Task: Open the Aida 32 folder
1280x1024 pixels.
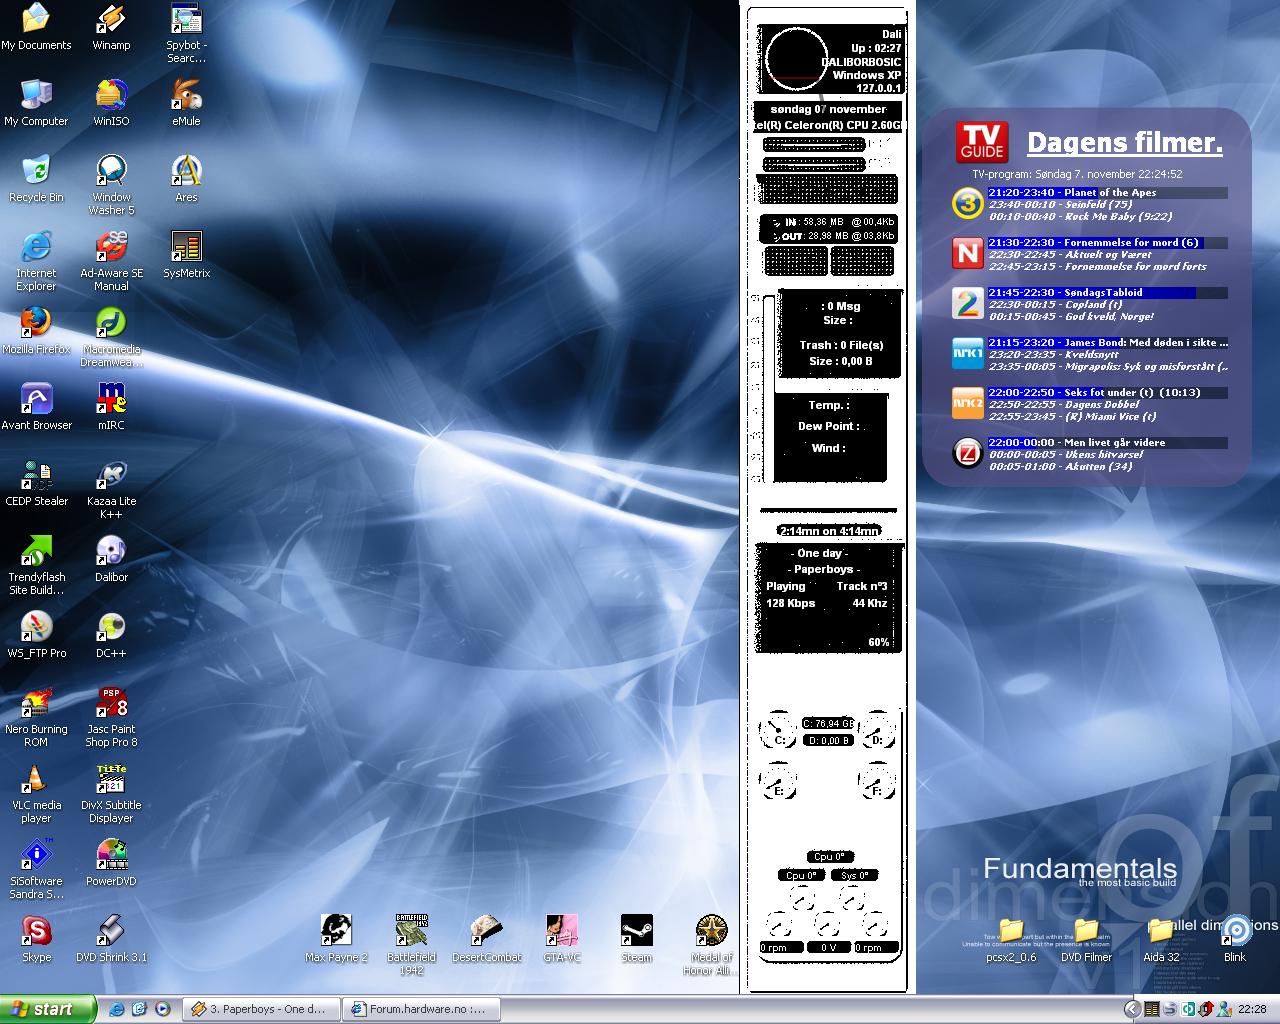Action: (1161, 940)
